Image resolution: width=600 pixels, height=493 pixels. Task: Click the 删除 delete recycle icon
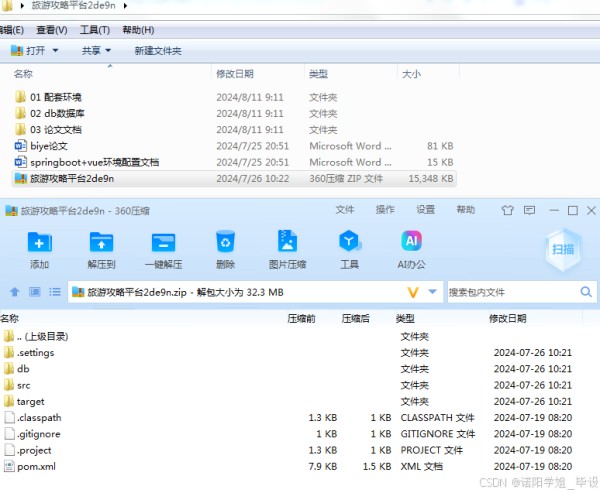pyautogui.click(x=225, y=242)
